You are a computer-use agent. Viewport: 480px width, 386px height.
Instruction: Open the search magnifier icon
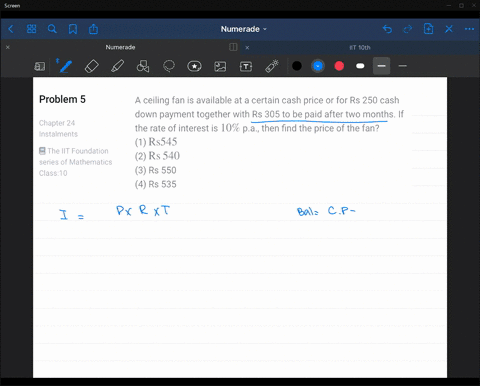52,29
